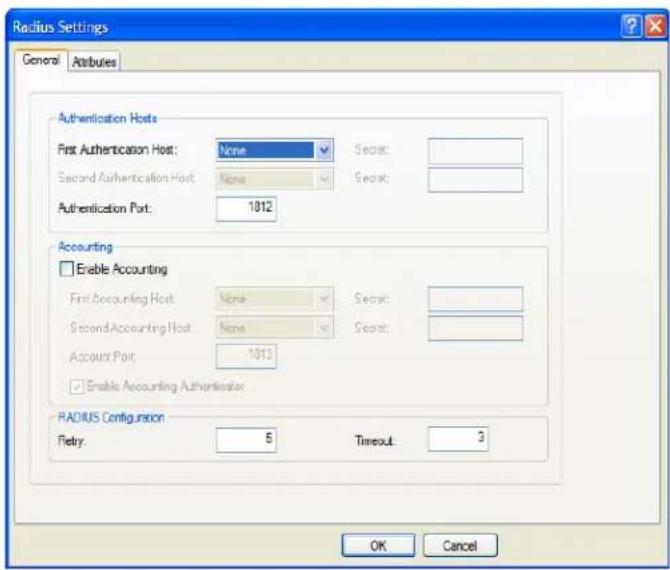
Task: Close the Radius Settings window
Action: coord(655,26)
